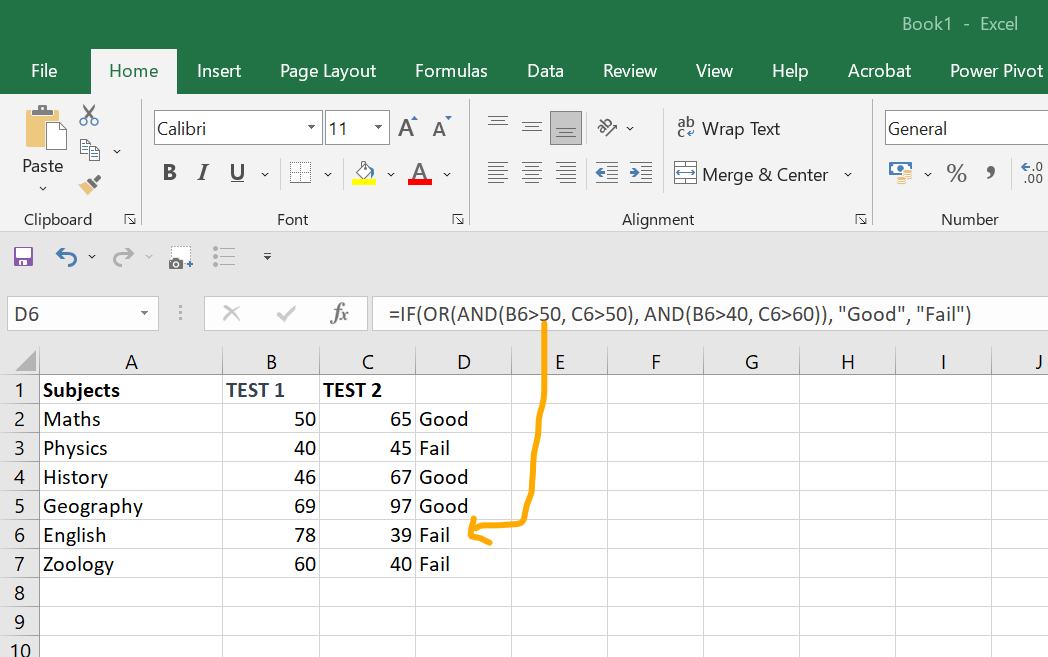Click camera screenshot icon in toolbar

(x=180, y=257)
